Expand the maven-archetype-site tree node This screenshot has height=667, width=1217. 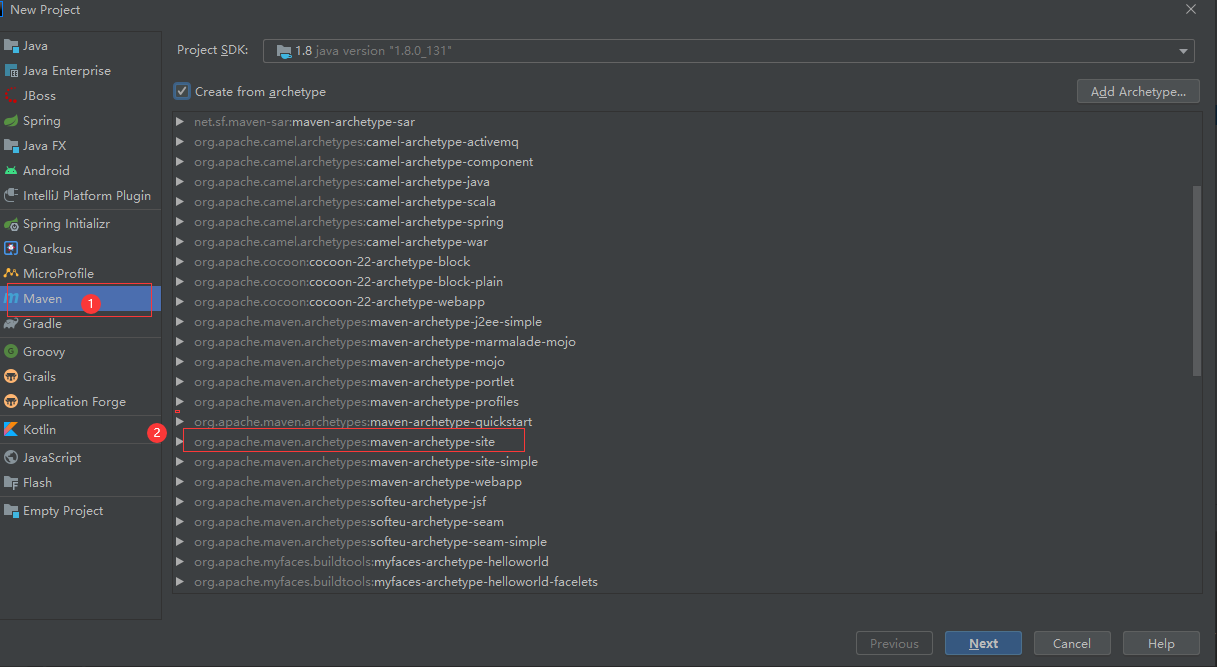[180, 442]
